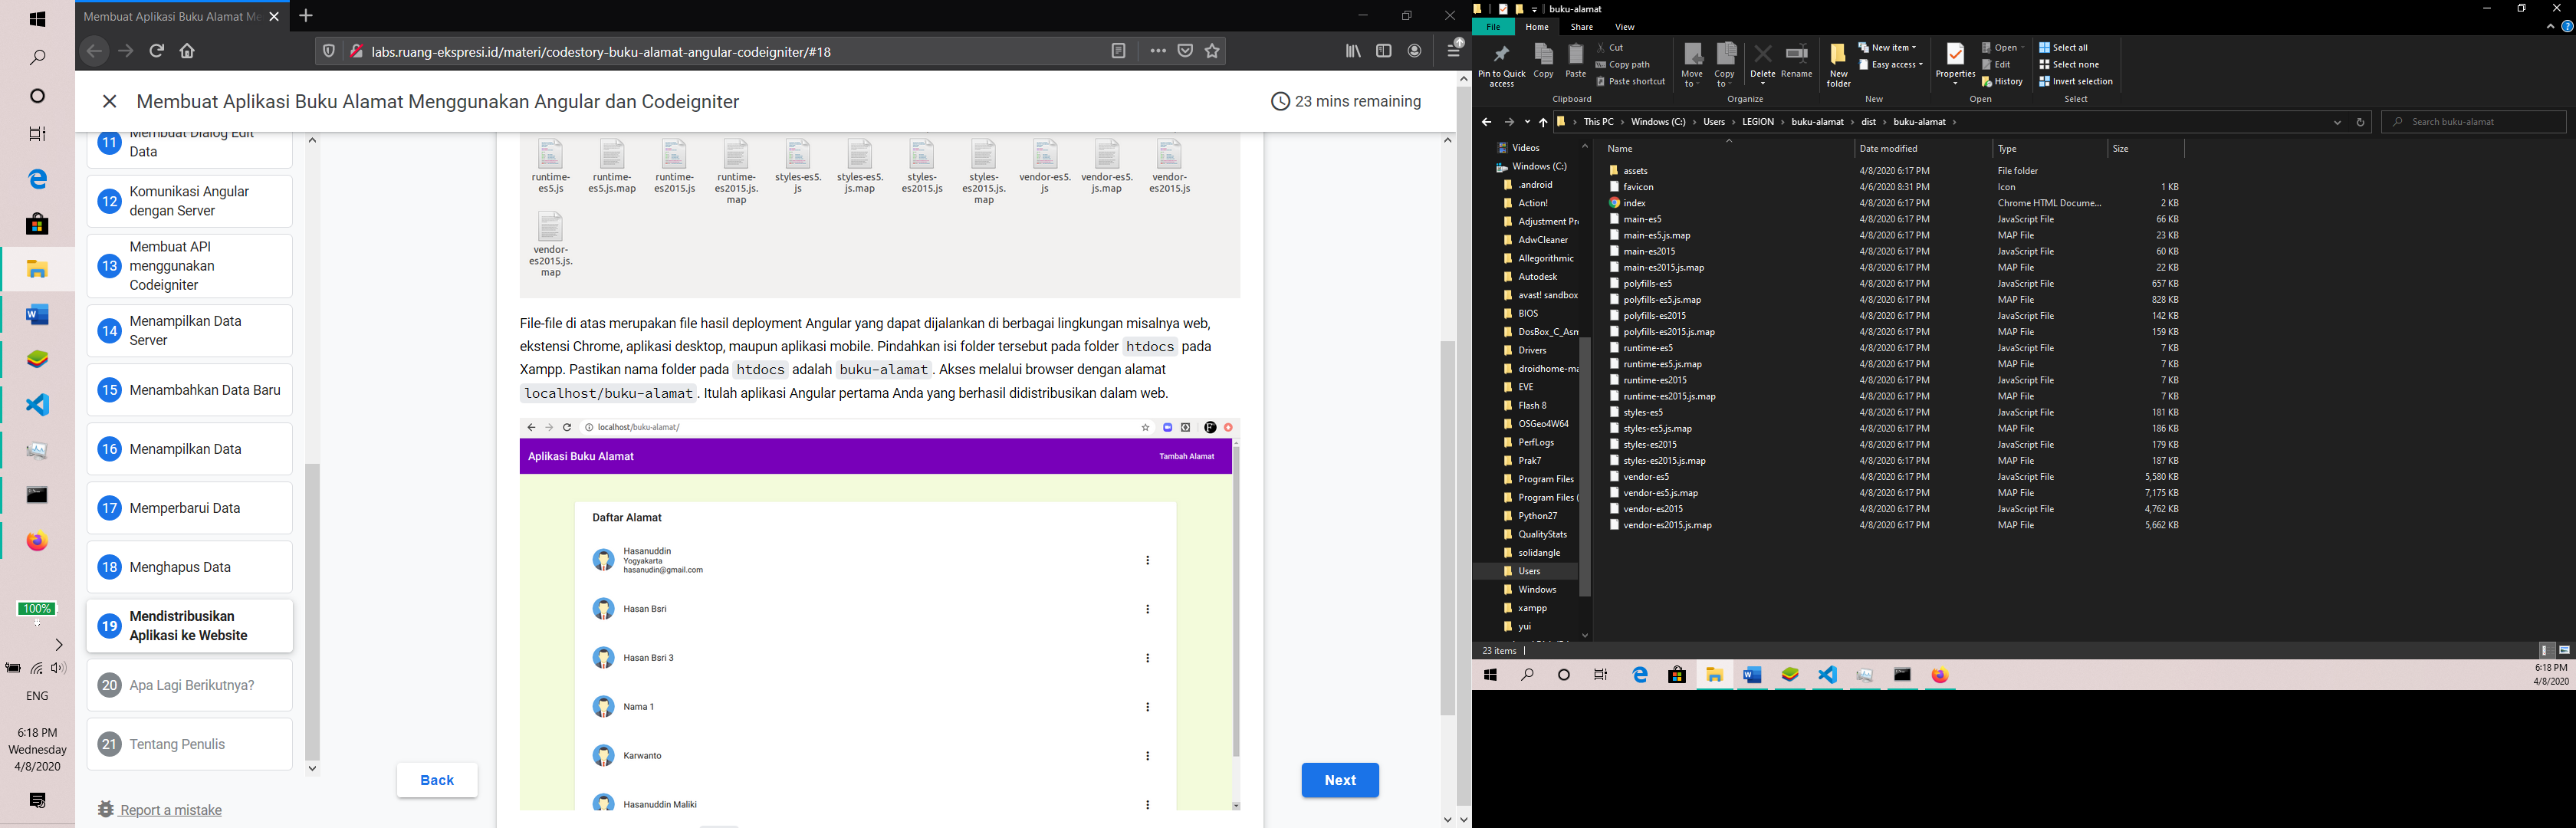The width and height of the screenshot is (2576, 828).
Task: Open step 20 Apa Lagi Berikutnya
Action: click(190, 685)
